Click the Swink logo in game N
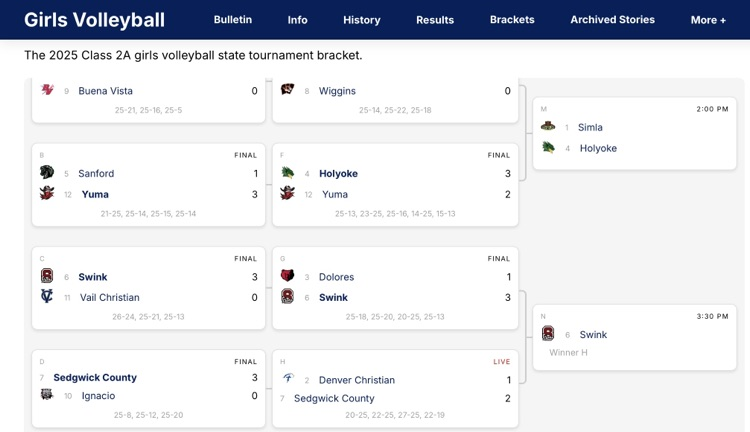This screenshot has height=432, width=750. (x=548, y=334)
